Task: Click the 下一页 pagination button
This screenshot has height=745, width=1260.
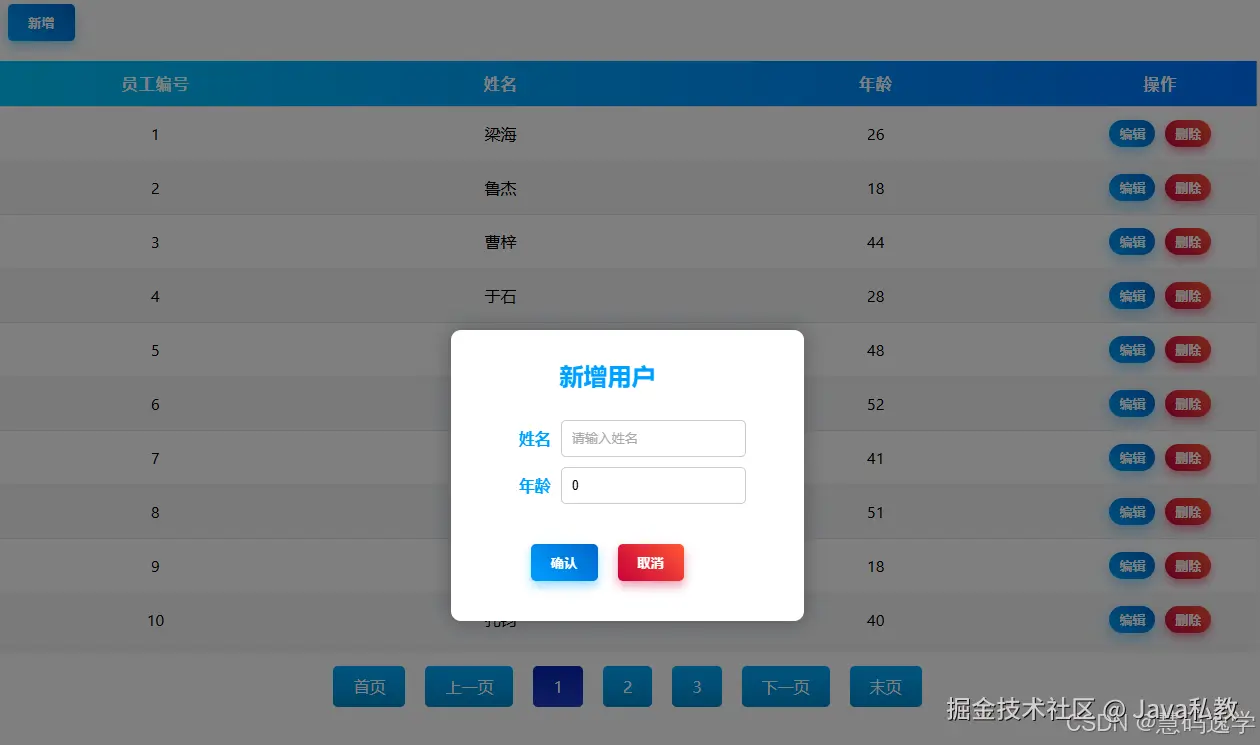Action: coord(785,686)
